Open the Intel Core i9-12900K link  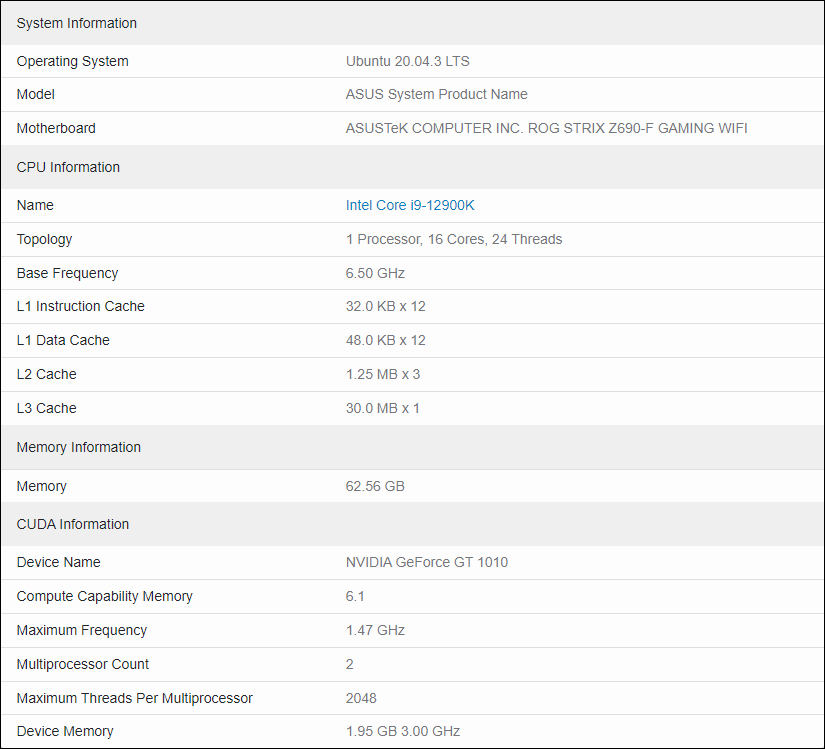click(410, 205)
